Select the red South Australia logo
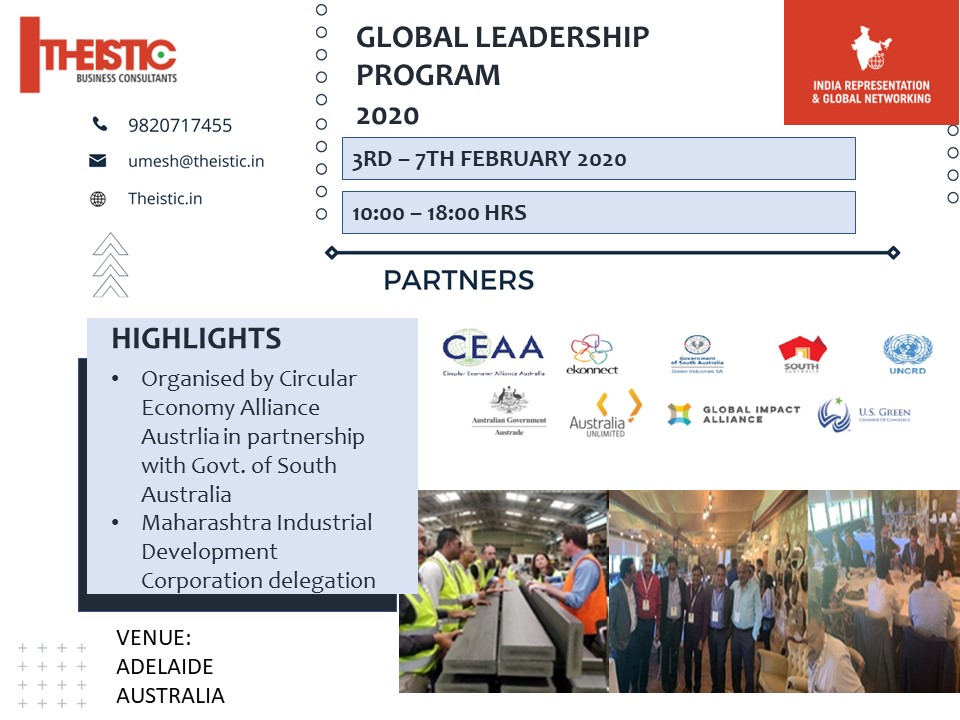The height and width of the screenshot is (720, 960). click(802, 354)
